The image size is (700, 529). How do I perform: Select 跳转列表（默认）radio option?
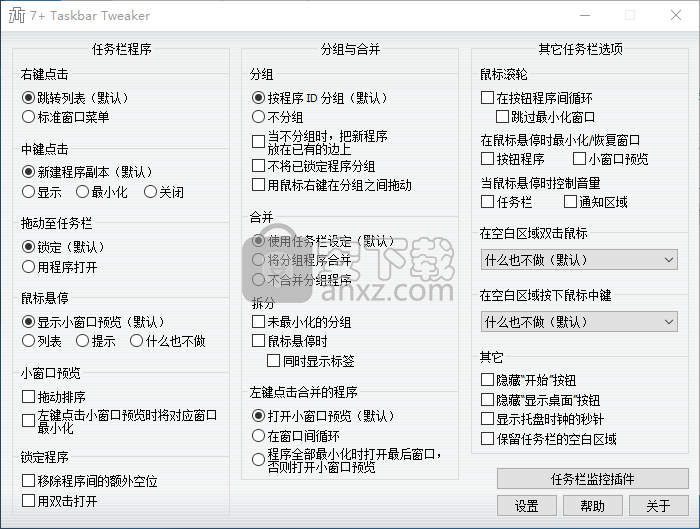[x=75, y=98]
